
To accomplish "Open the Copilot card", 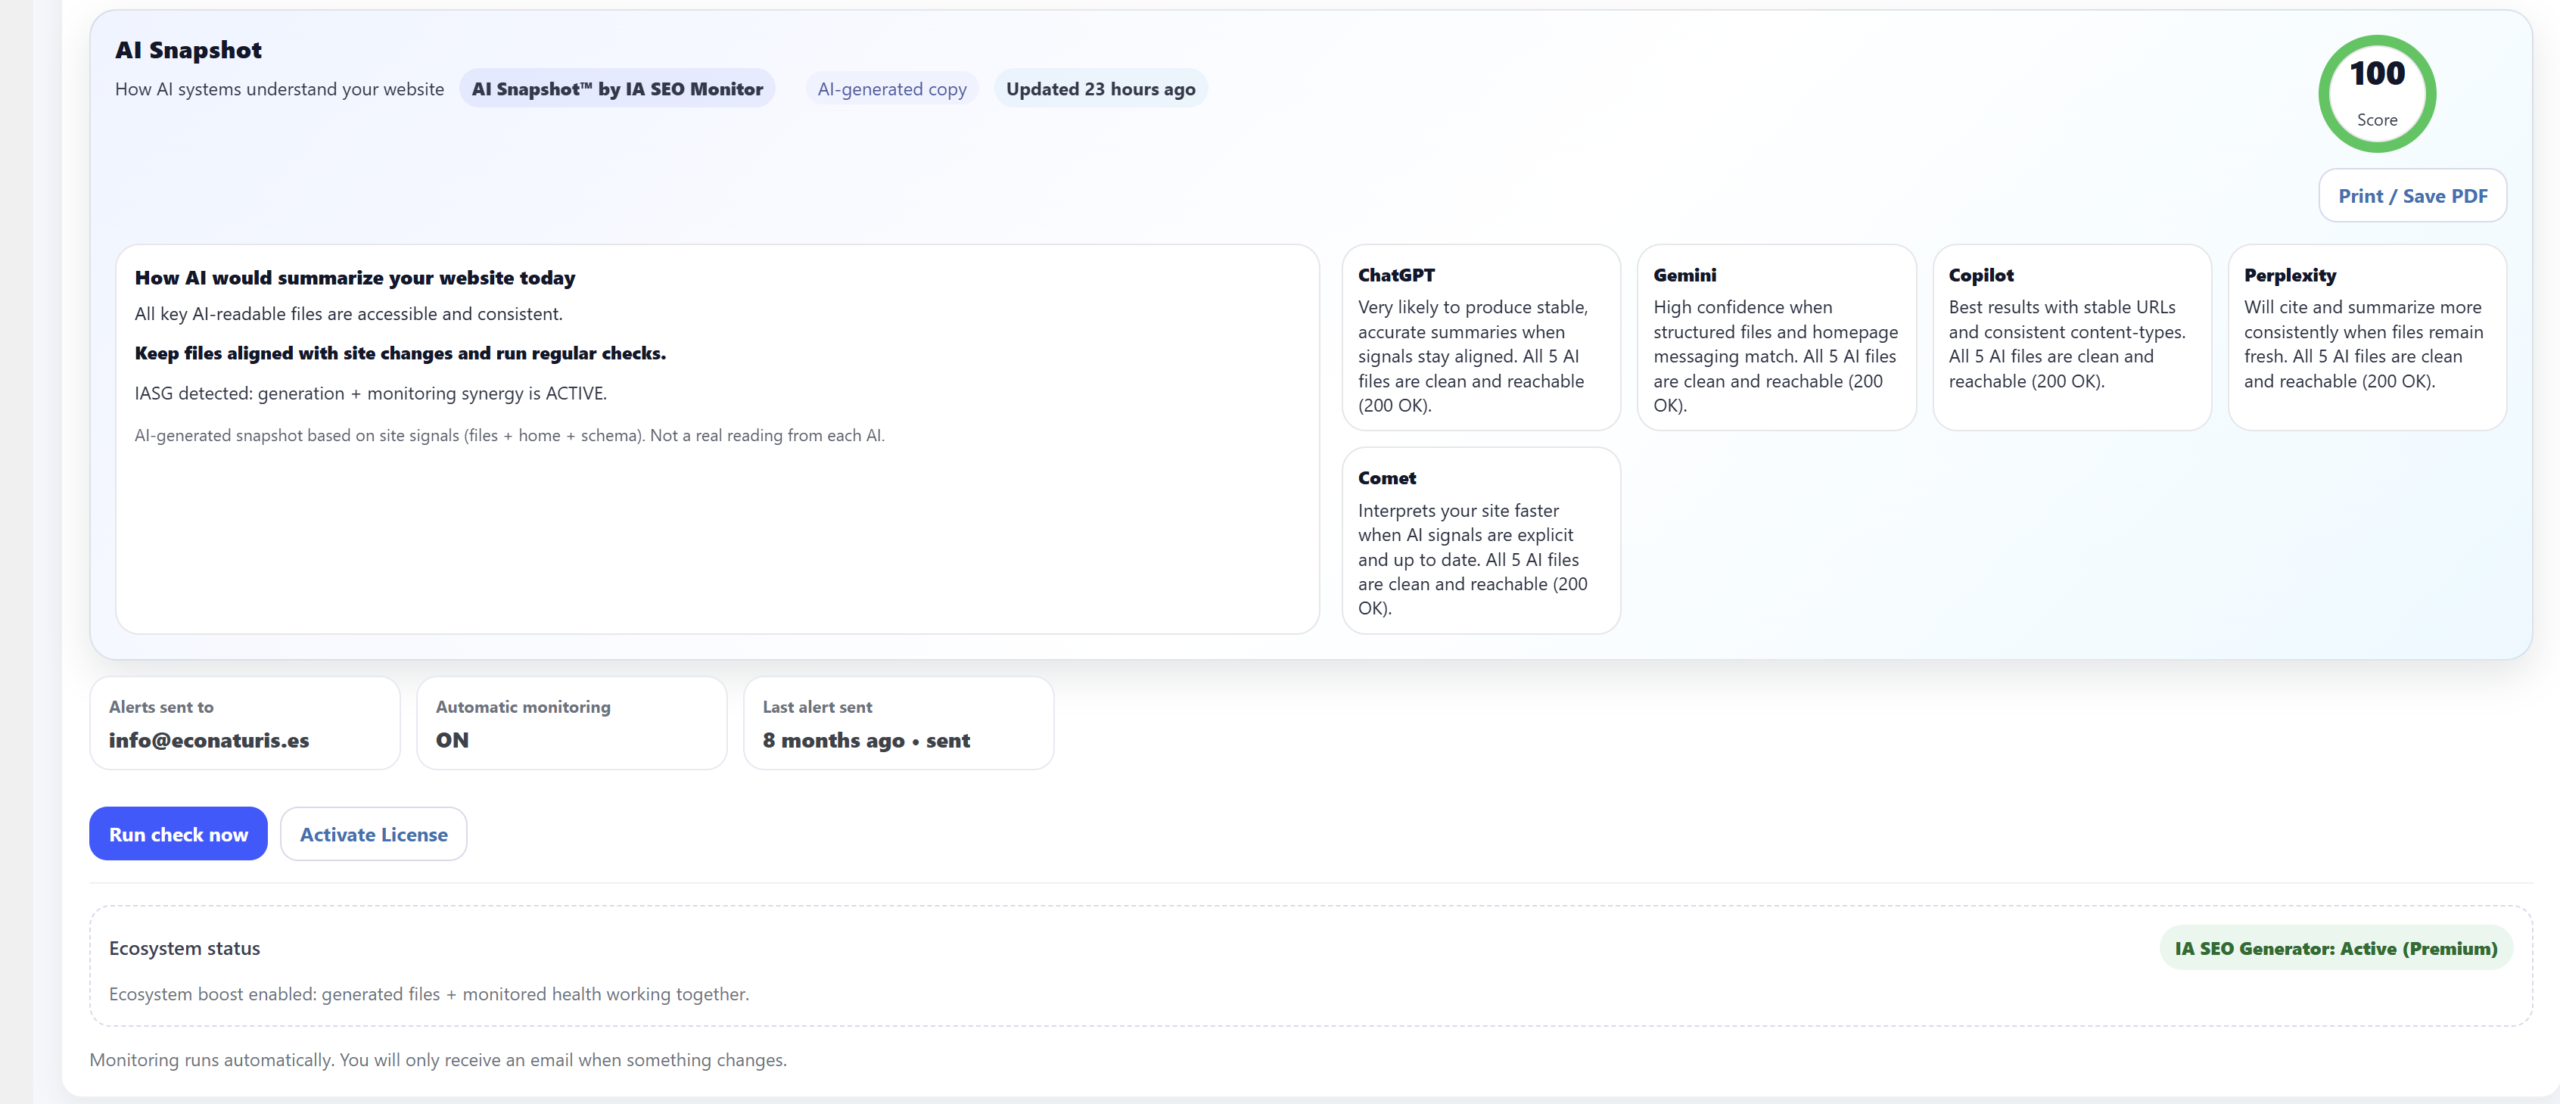I will (x=2072, y=338).
